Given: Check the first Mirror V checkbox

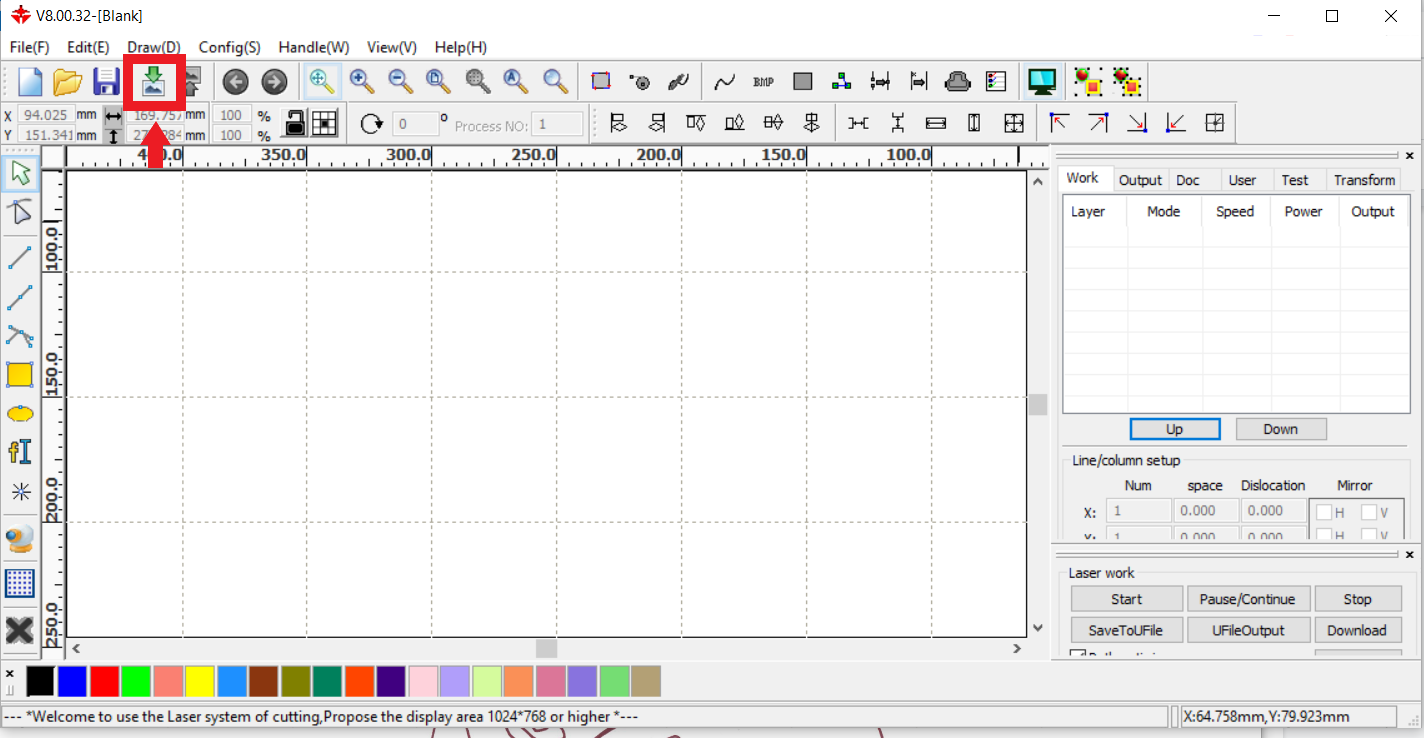Looking at the screenshot, I should (x=1369, y=512).
